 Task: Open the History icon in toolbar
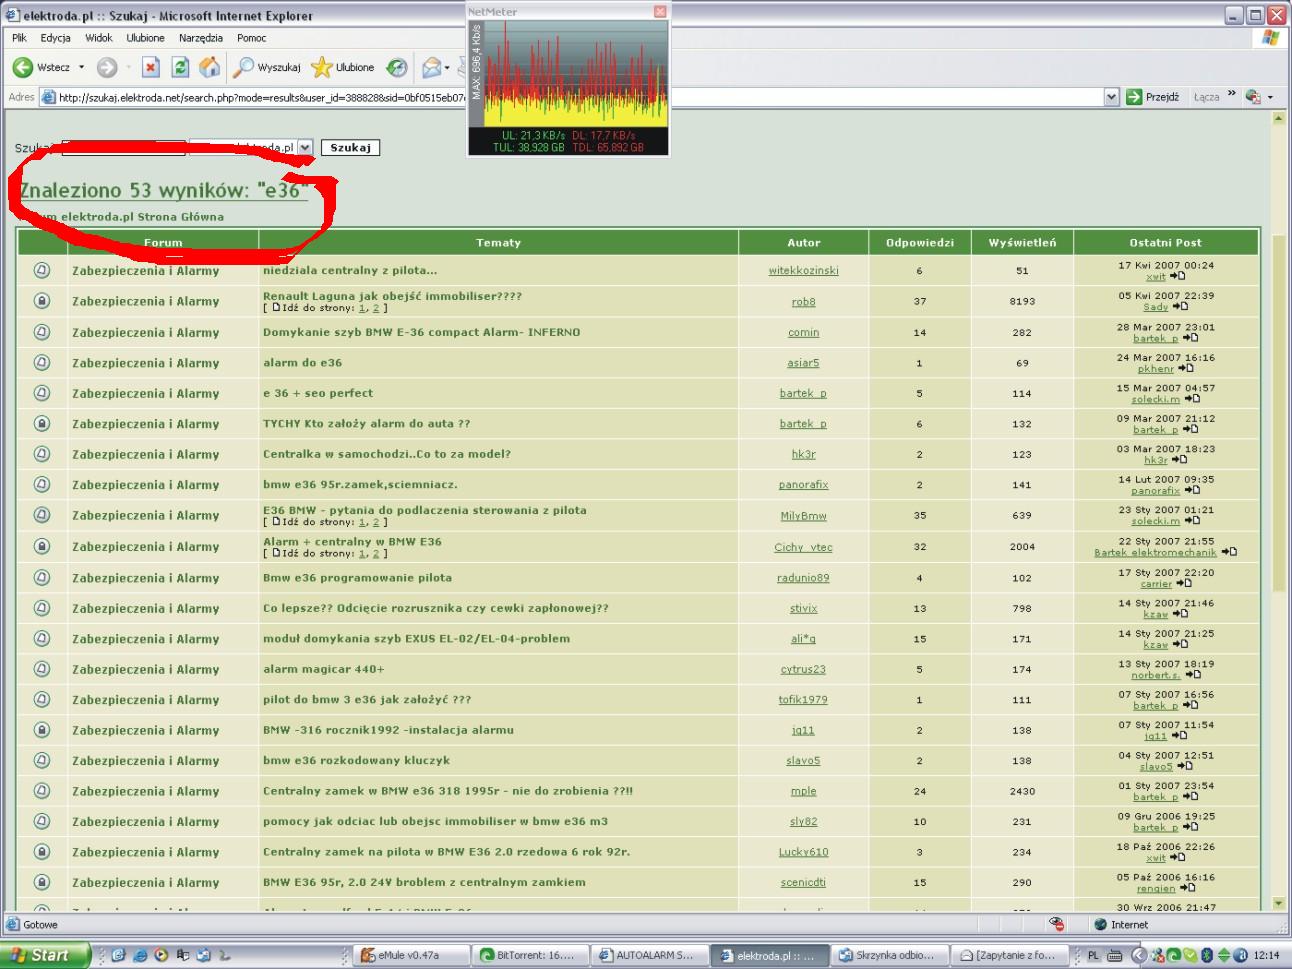(x=397, y=67)
